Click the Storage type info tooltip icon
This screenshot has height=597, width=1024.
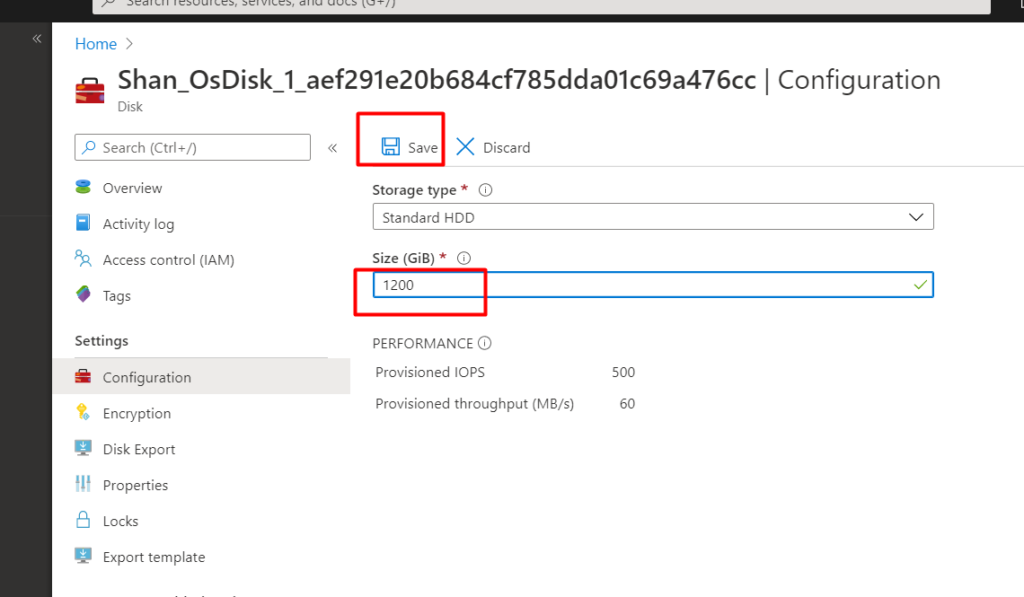485,190
